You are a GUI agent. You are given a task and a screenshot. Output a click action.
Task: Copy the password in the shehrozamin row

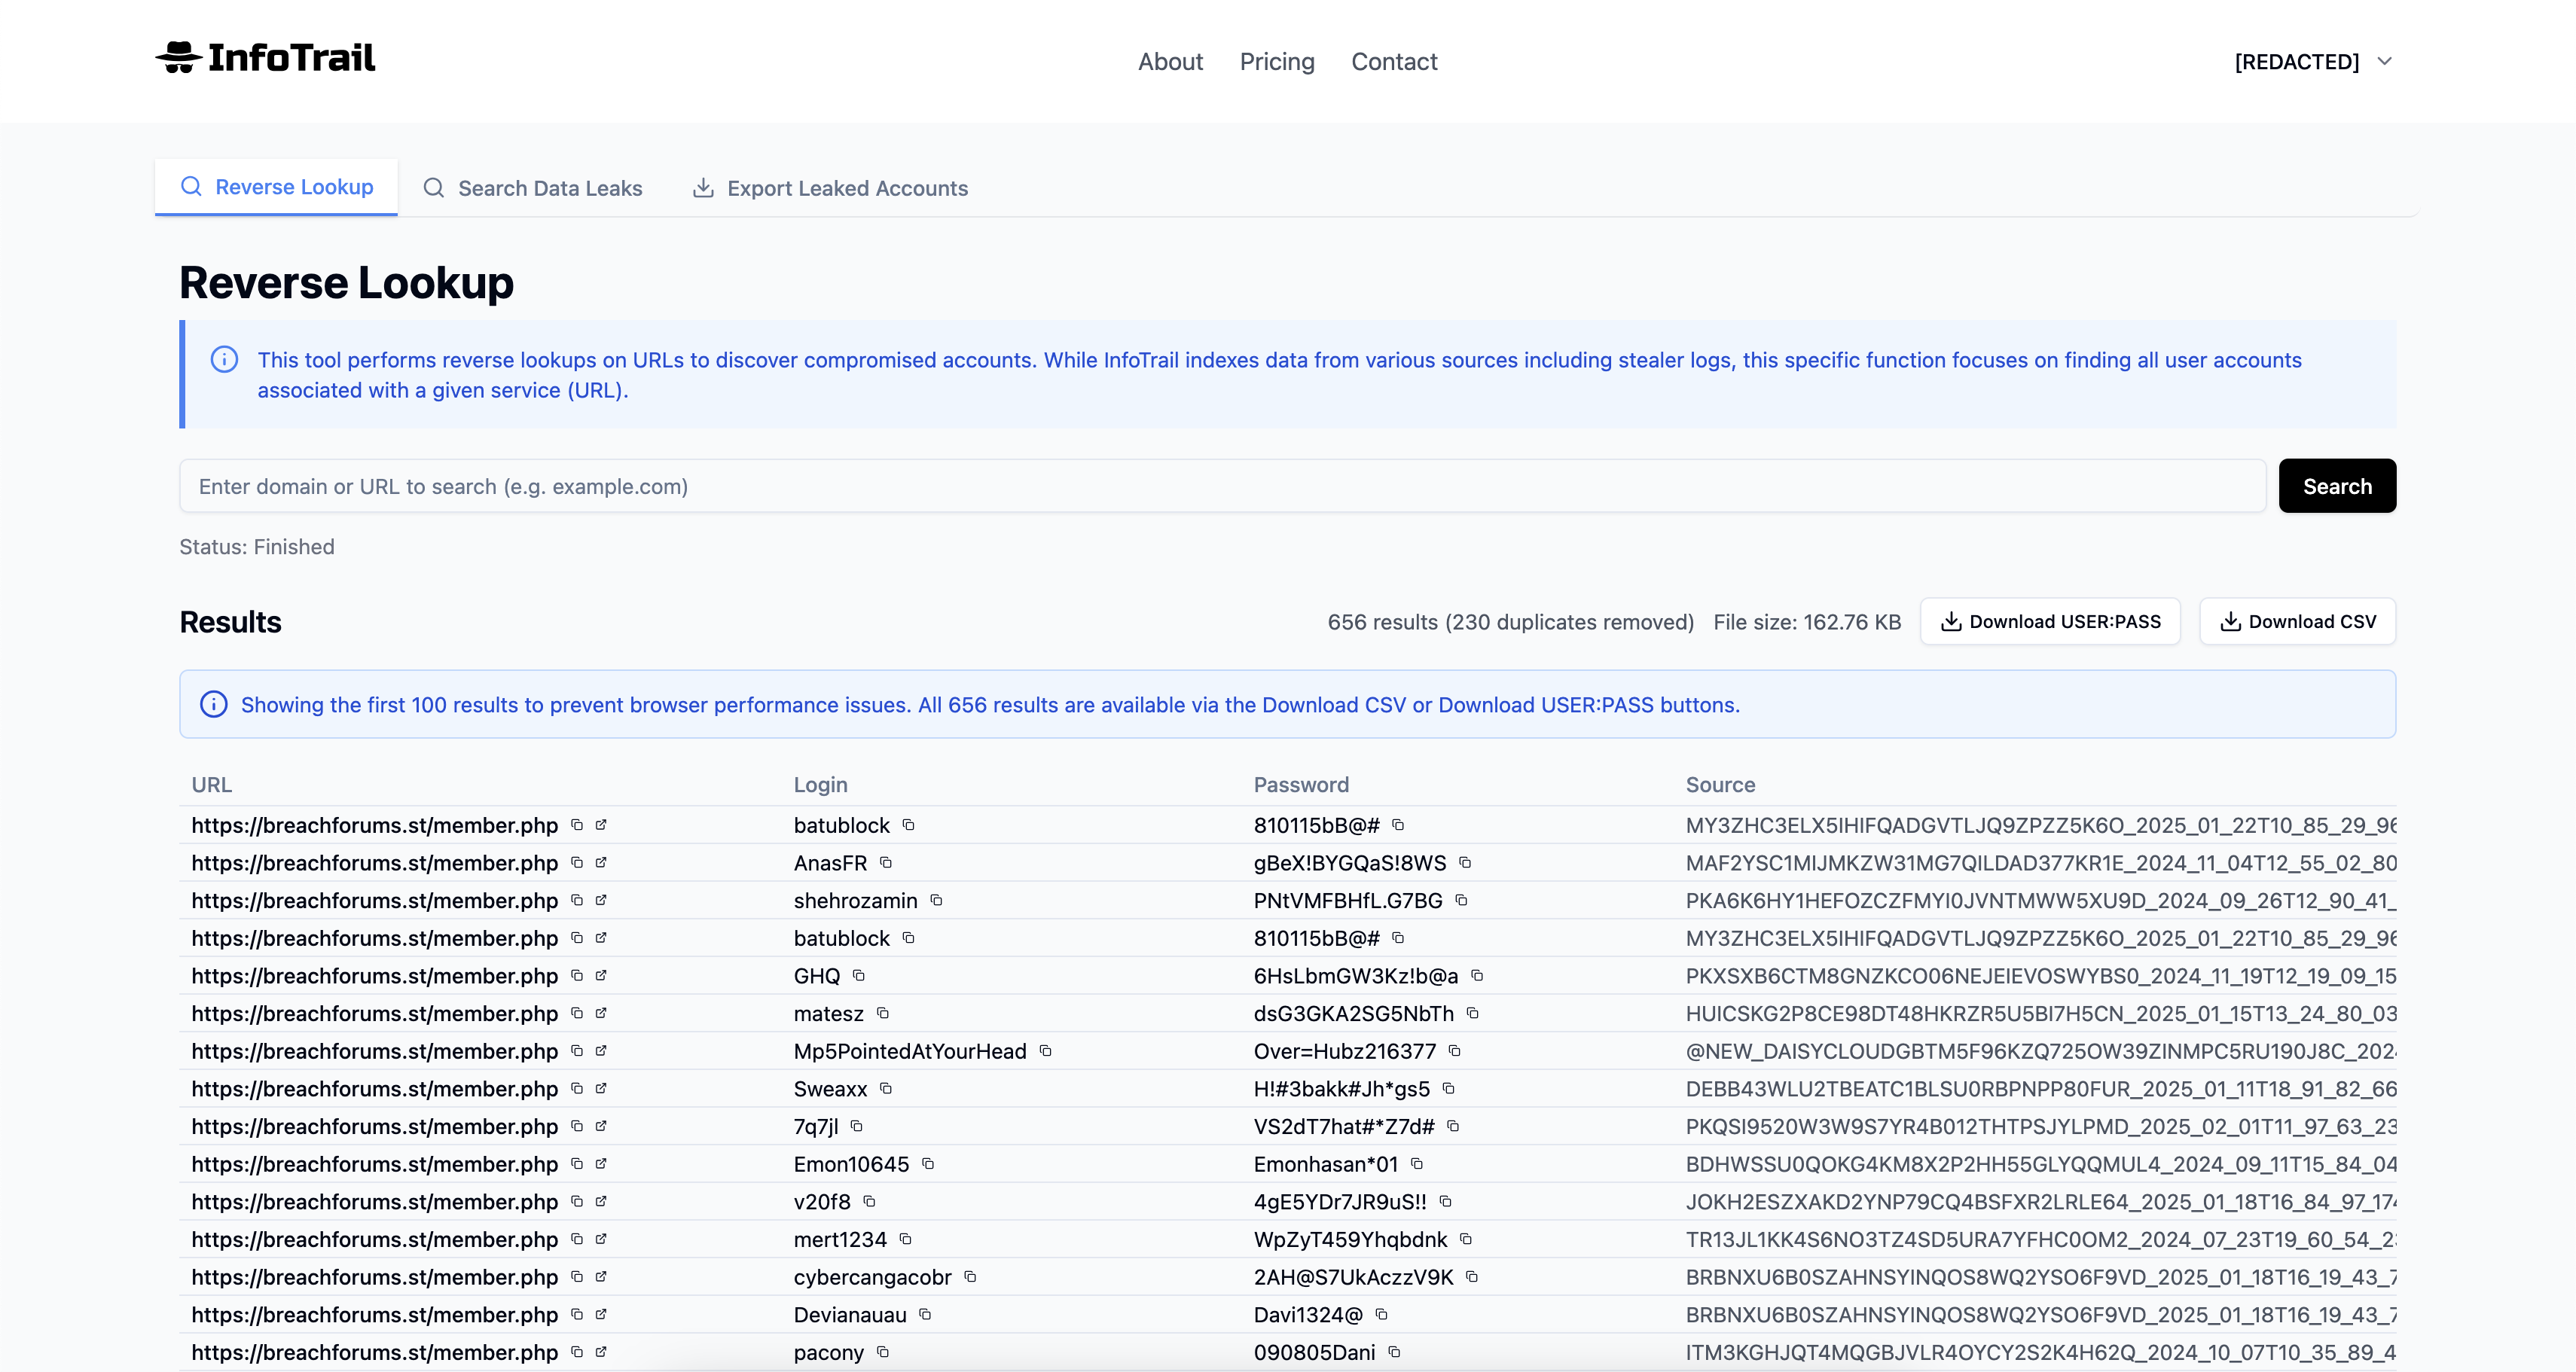1461,900
